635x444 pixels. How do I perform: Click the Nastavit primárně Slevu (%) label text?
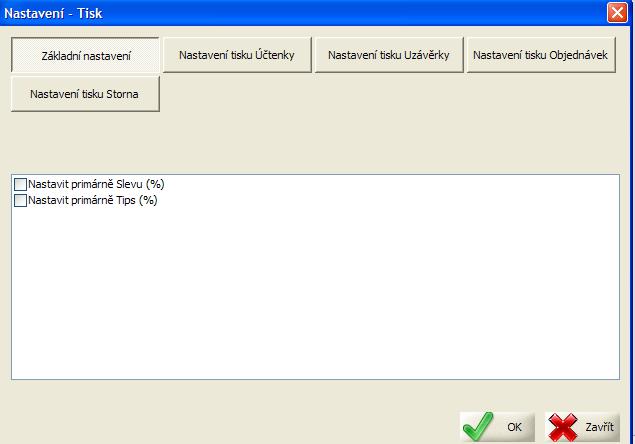(96, 185)
